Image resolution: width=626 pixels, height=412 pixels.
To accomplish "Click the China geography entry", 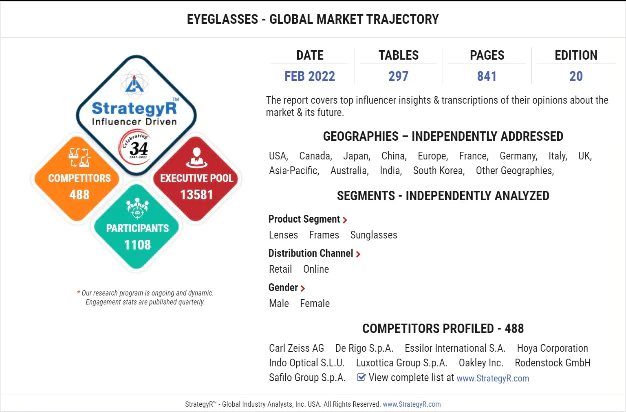I will (x=394, y=156).
